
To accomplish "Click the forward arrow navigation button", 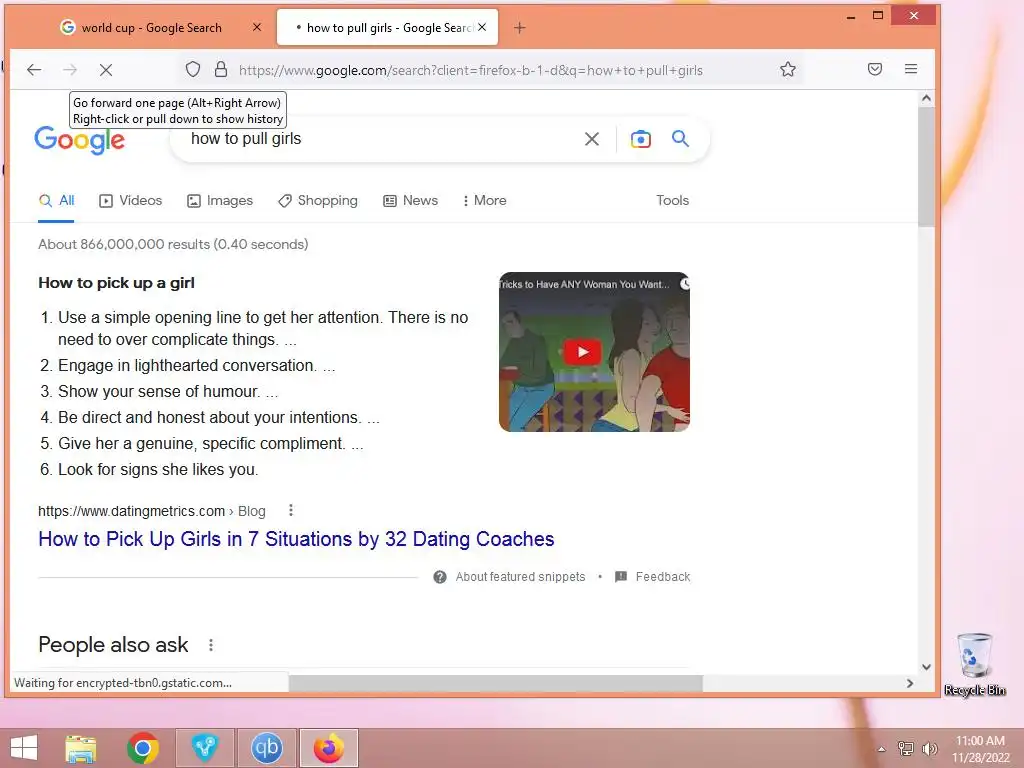I will click(x=70, y=70).
